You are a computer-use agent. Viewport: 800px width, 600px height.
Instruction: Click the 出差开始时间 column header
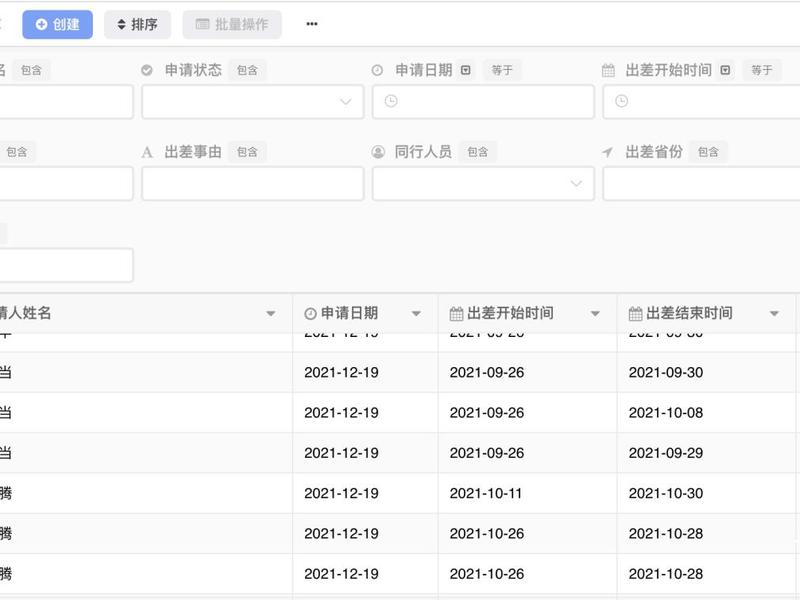(528, 313)
